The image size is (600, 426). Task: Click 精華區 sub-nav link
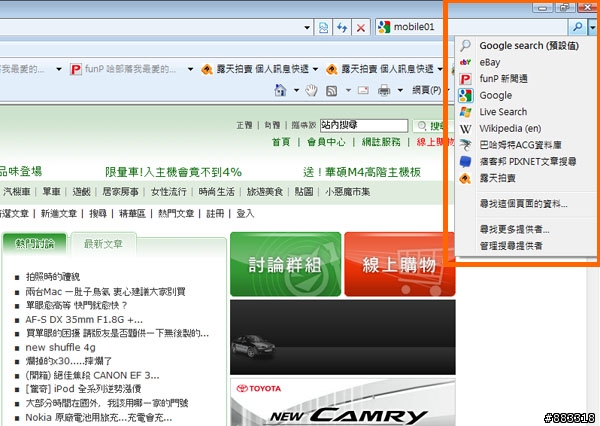(132, 214)
